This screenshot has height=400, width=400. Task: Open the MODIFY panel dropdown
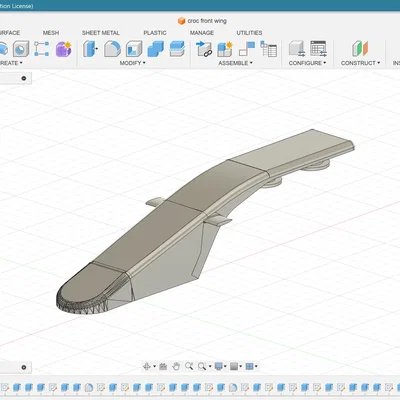(133, 63)
